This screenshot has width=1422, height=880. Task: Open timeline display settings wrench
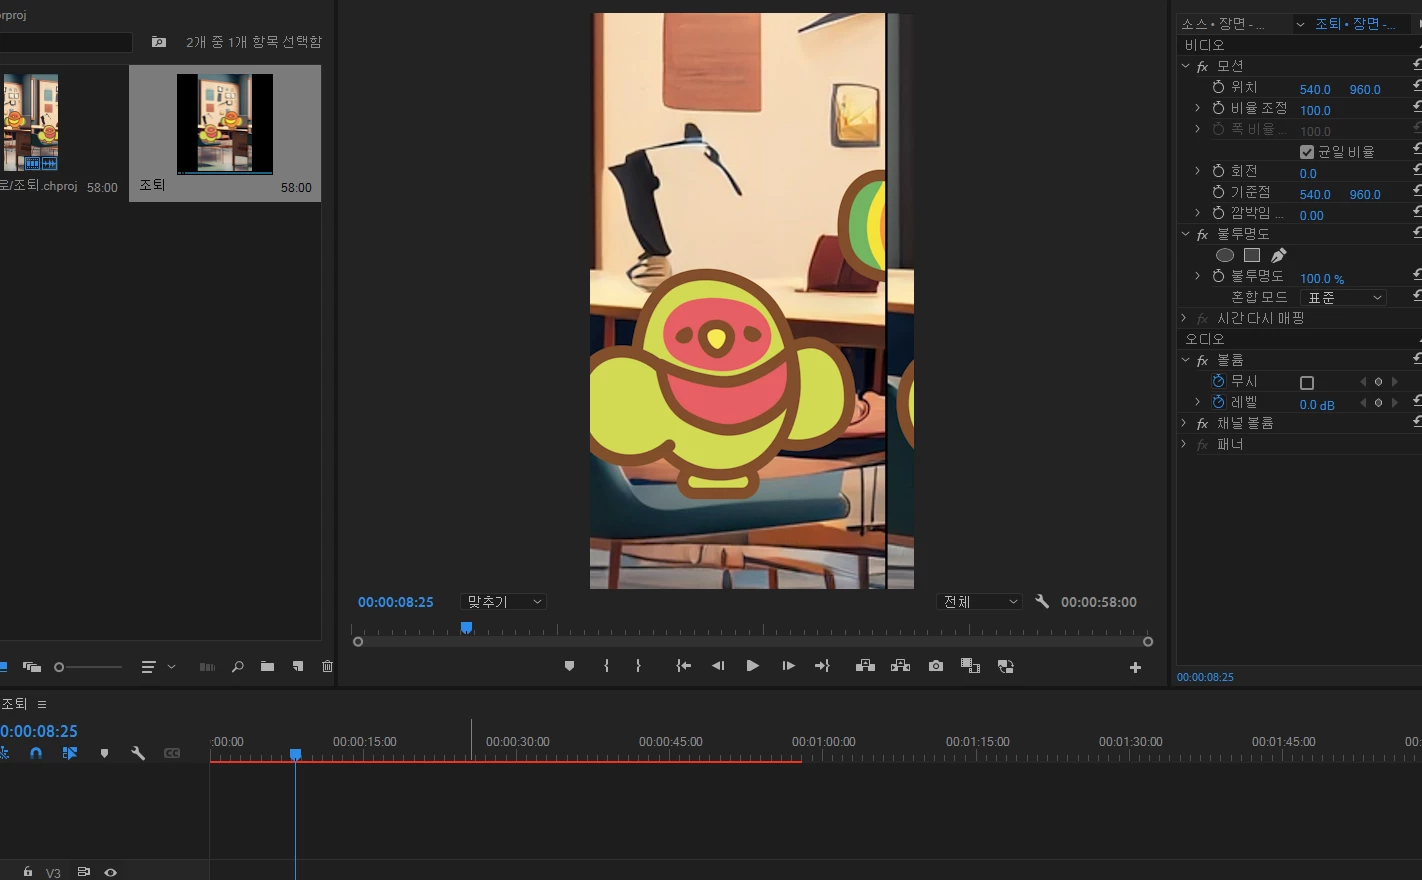click(x=138, y=753)
